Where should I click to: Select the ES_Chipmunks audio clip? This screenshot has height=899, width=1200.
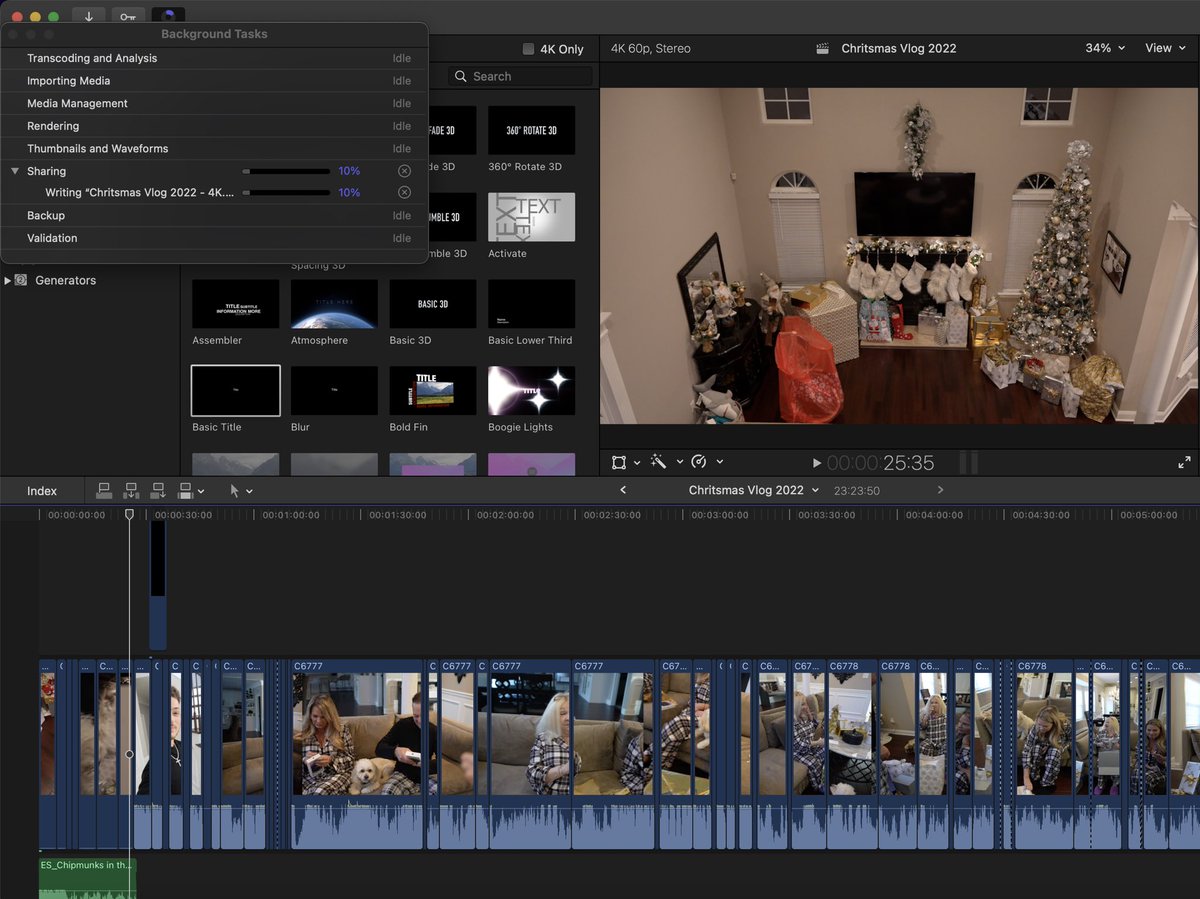(x=87, y=878)
